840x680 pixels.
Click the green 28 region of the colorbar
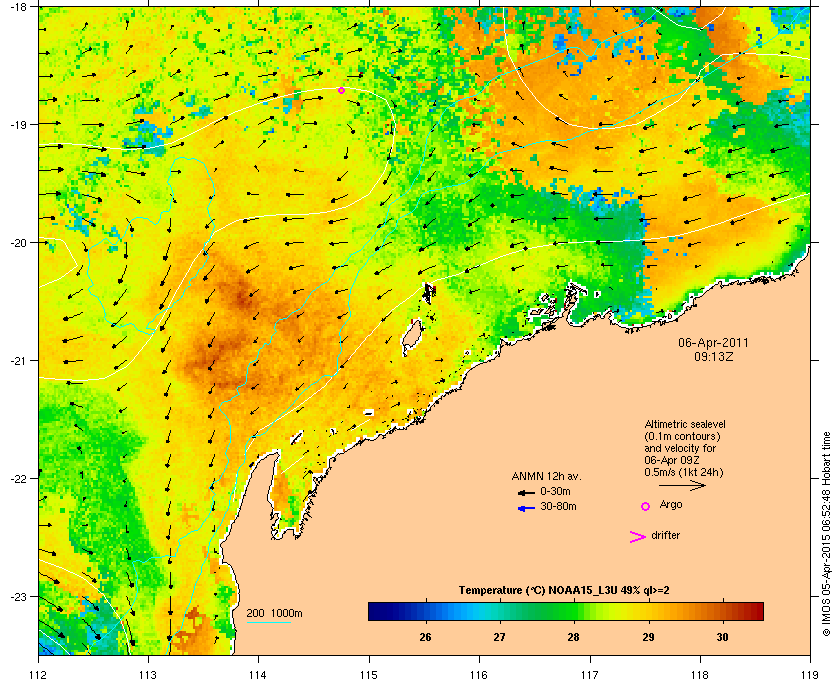tap(574, 611)
